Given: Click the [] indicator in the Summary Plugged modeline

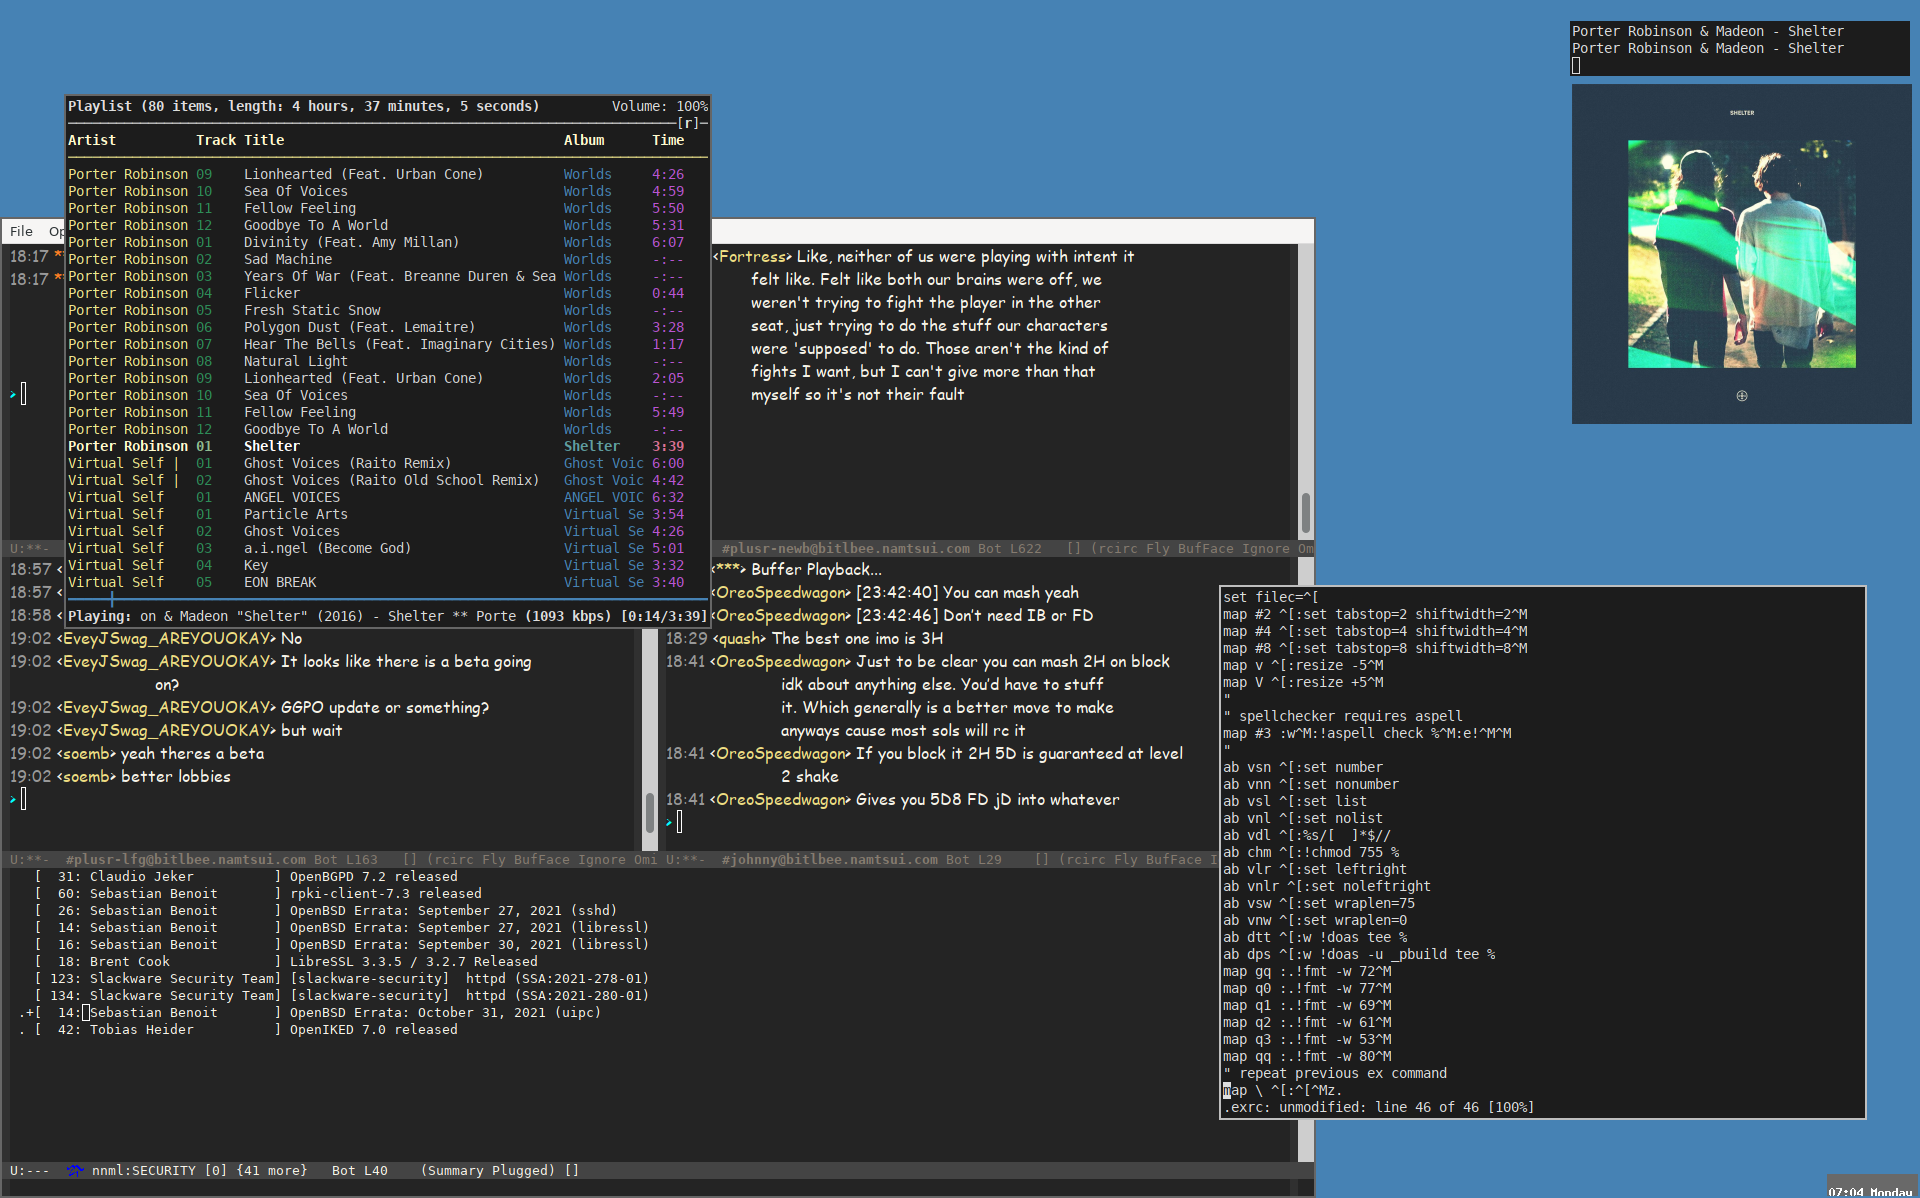Looking at the screenshot, I should click(572, 1170).
